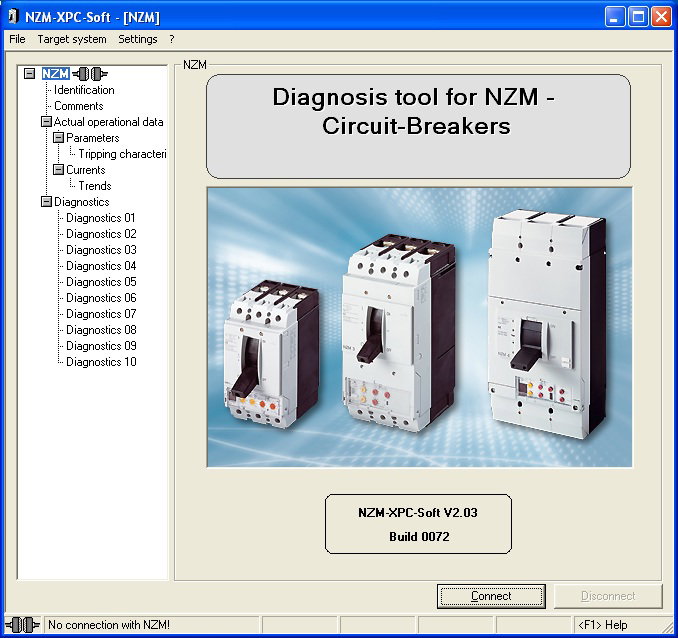Open the Settings menu
The image size is (678, 638).
pos(138,39)
